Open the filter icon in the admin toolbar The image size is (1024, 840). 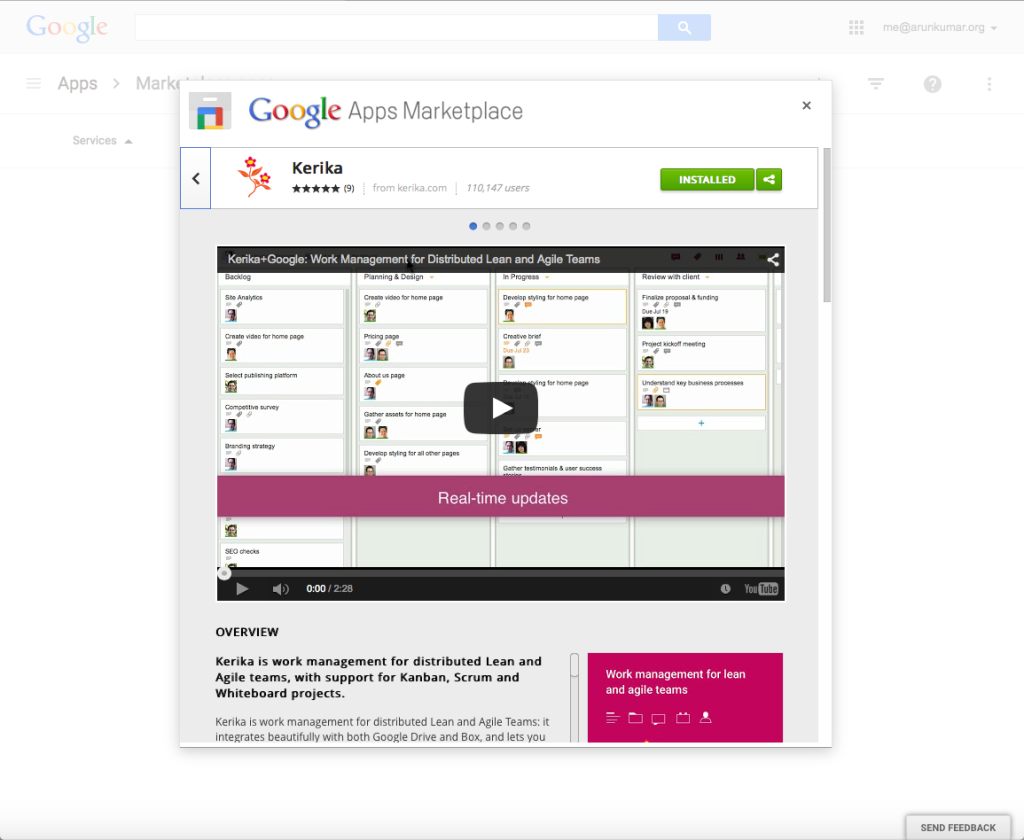point(876,84)
